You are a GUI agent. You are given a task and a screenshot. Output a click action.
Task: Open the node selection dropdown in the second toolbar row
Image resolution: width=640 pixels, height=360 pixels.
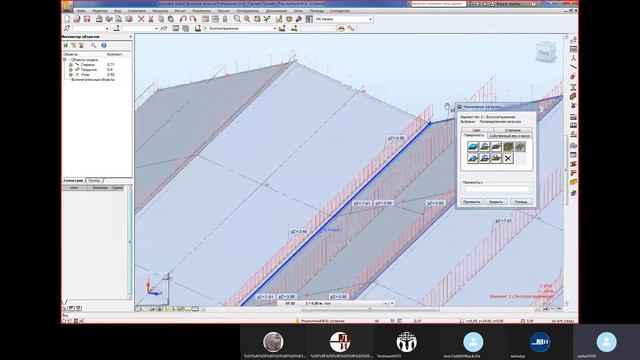(107, 29)
